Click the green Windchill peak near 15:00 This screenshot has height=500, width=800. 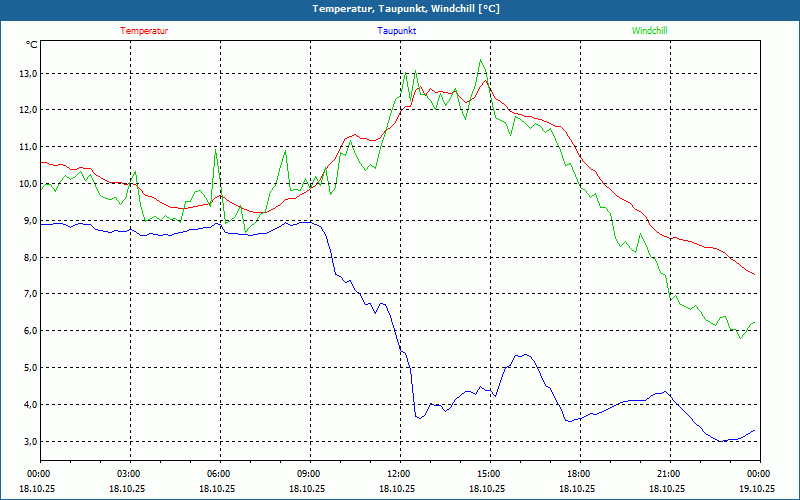(482, 60)
